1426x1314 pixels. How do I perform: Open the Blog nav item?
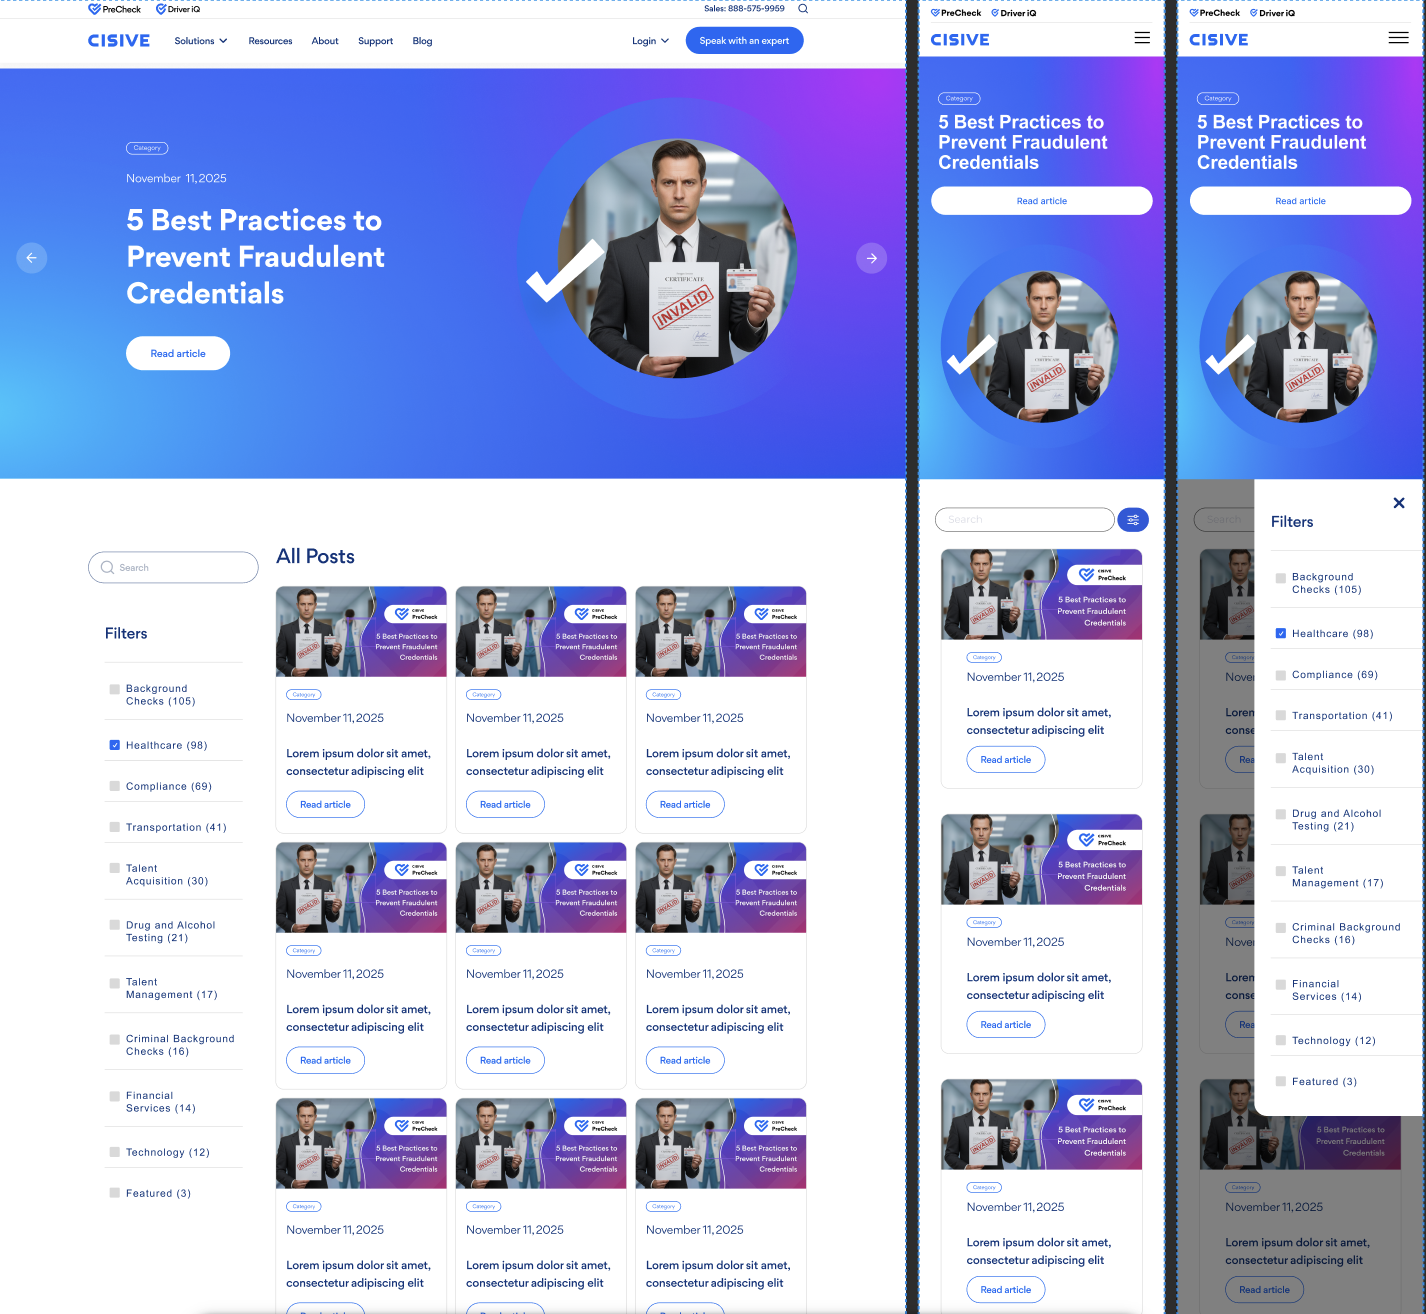(x=422, y=41)
